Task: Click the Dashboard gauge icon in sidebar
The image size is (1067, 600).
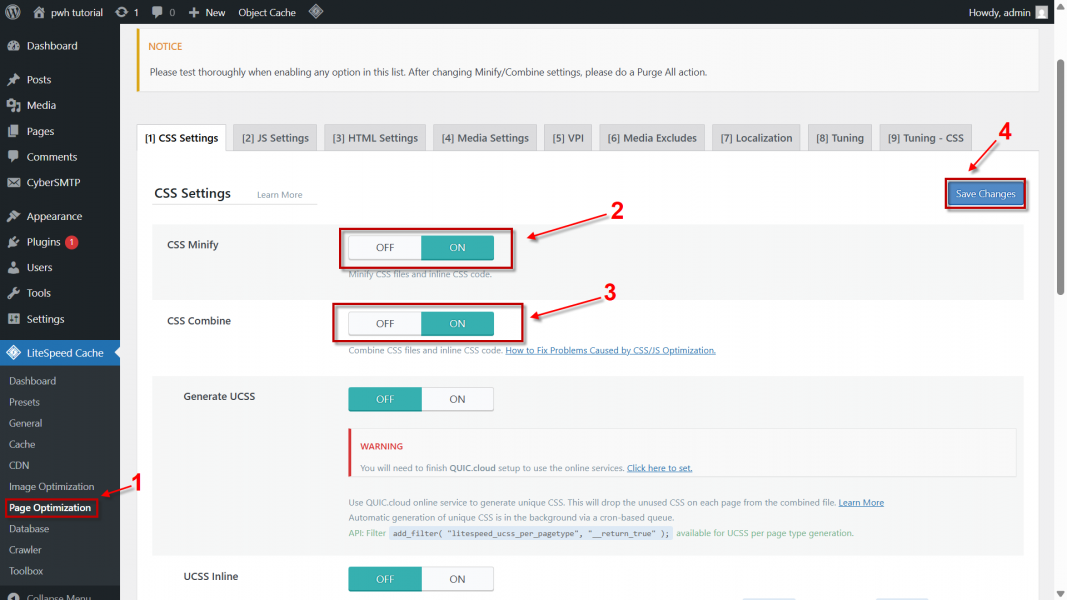Action: 14,46
